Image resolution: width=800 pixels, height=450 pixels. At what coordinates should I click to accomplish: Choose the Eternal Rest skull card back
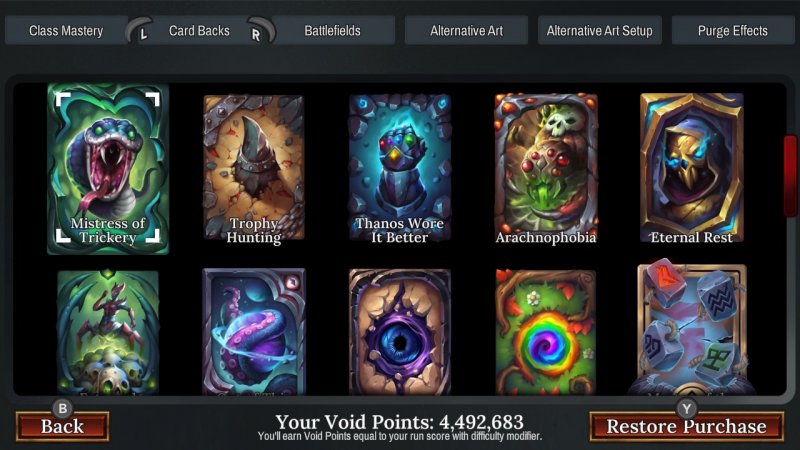click(x=691, y=168)
